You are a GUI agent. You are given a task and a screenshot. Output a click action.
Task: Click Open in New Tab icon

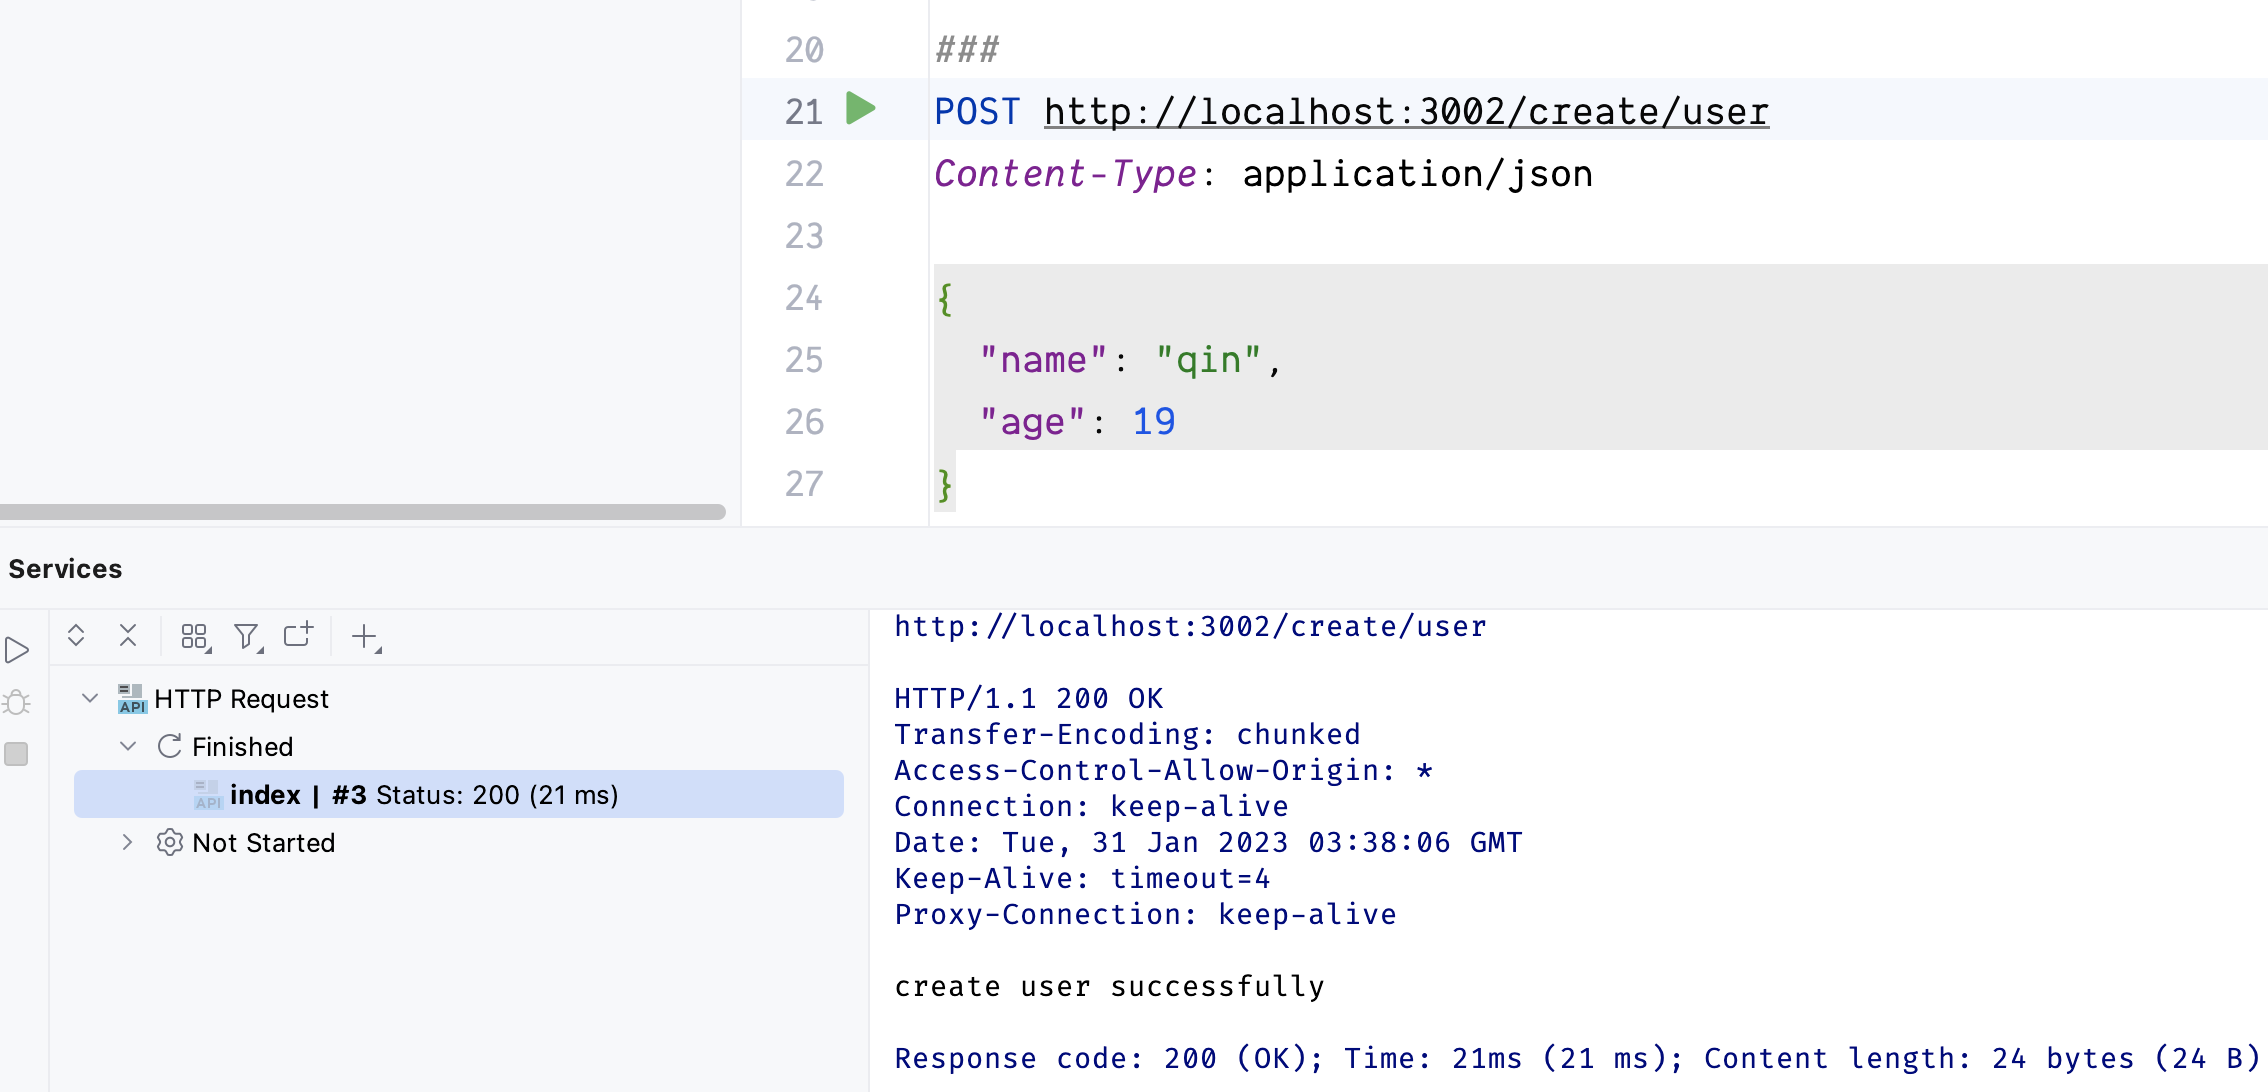click(x=298, y=636)
